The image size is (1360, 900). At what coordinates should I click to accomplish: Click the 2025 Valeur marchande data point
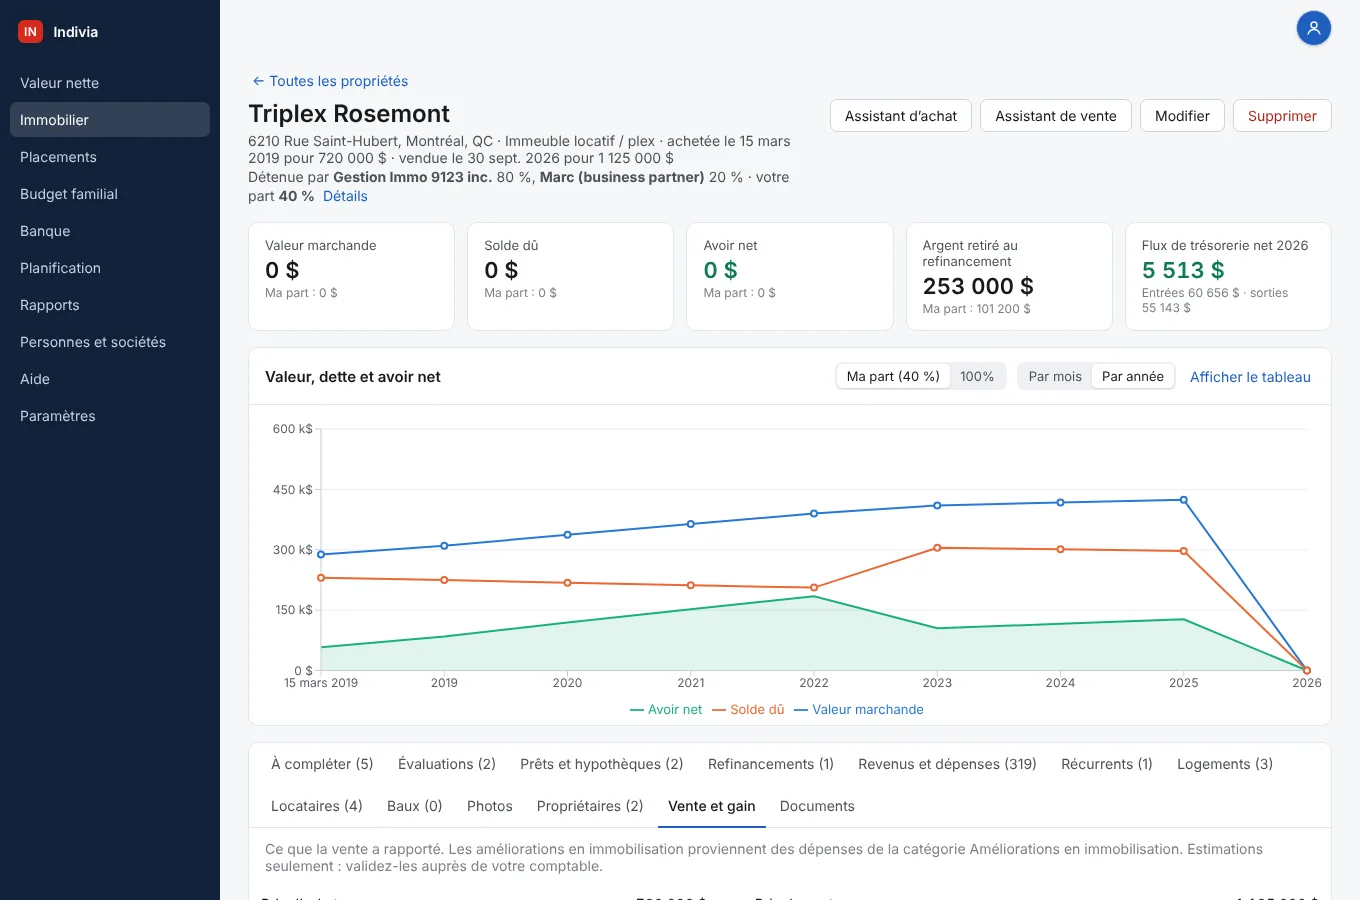coord(1184,500)
